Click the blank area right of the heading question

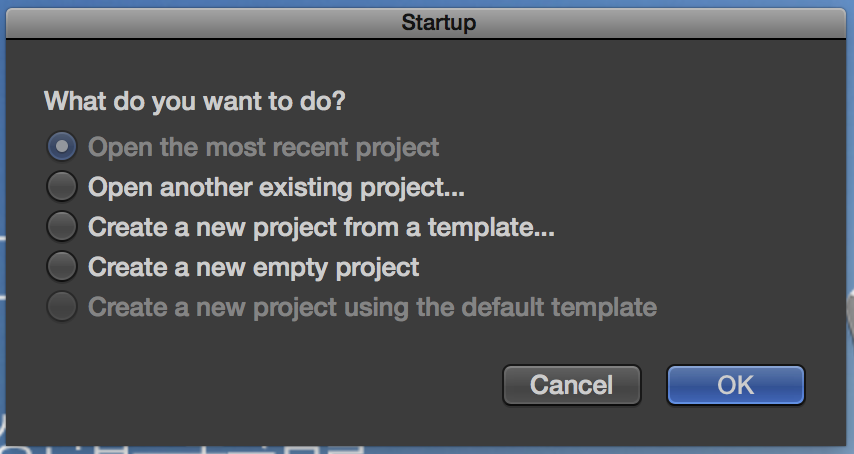pyautogui.click(x=600, y=101)
